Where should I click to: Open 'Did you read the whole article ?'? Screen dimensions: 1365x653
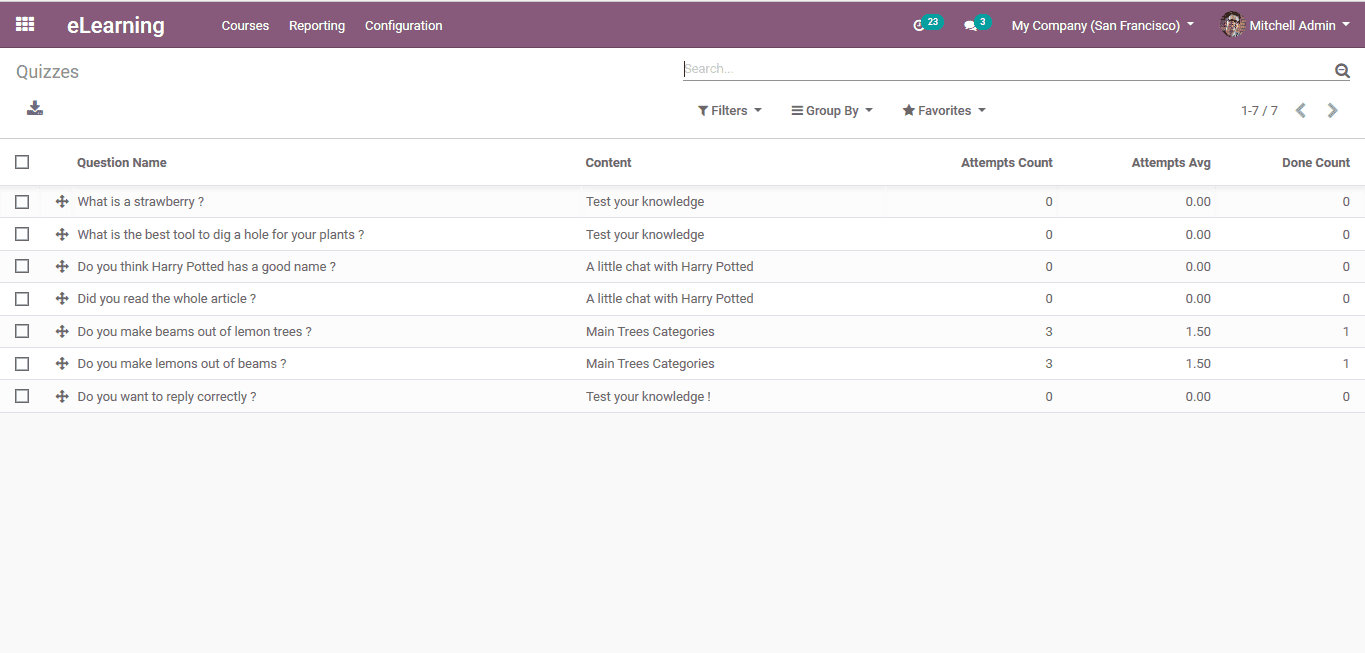(167, 299)
